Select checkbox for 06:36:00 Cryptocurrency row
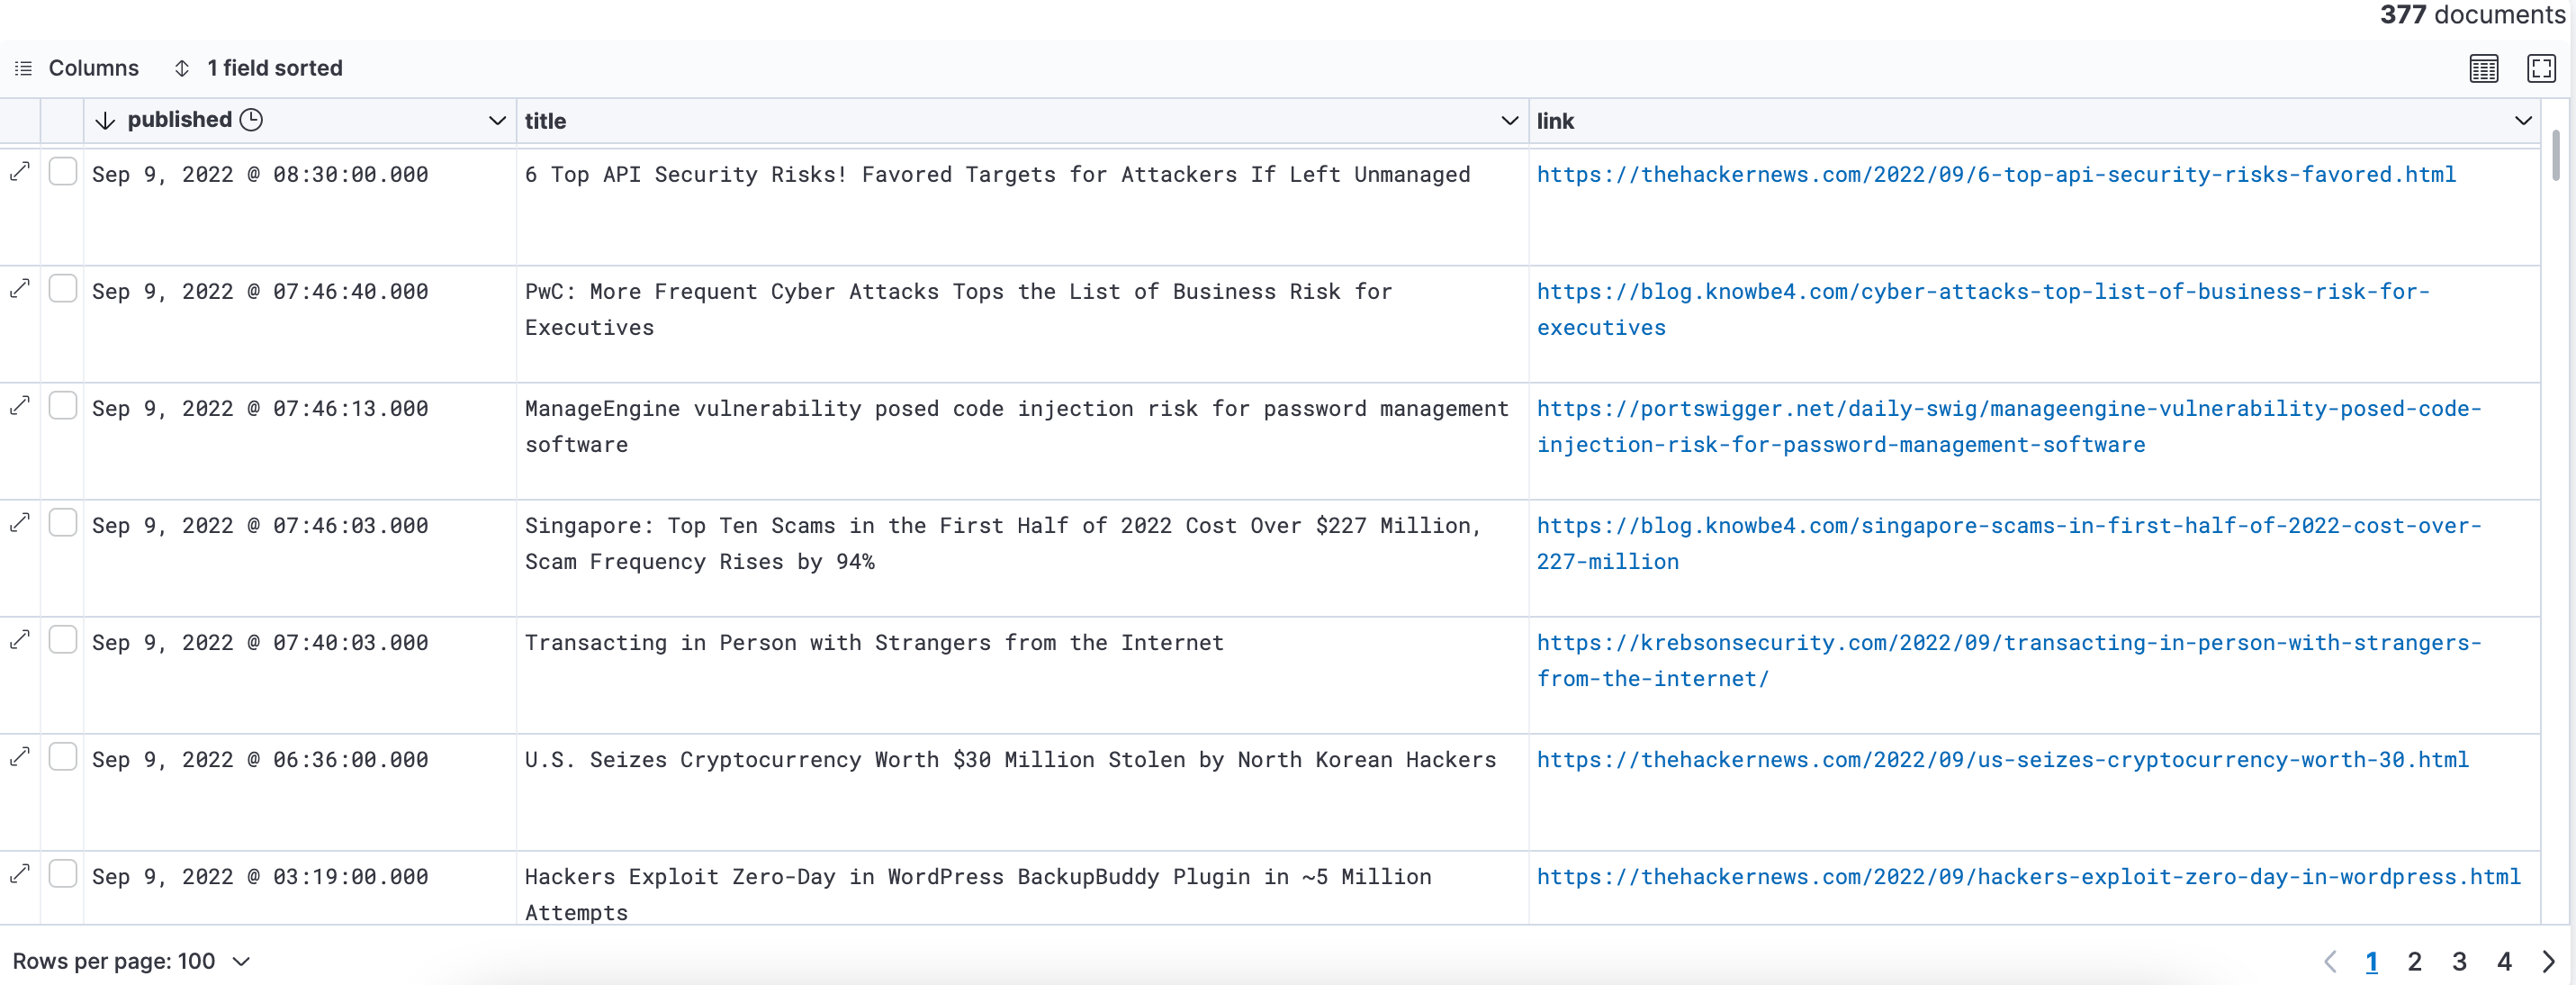Viewport: 2576px width, 985px height. point(63,757)
